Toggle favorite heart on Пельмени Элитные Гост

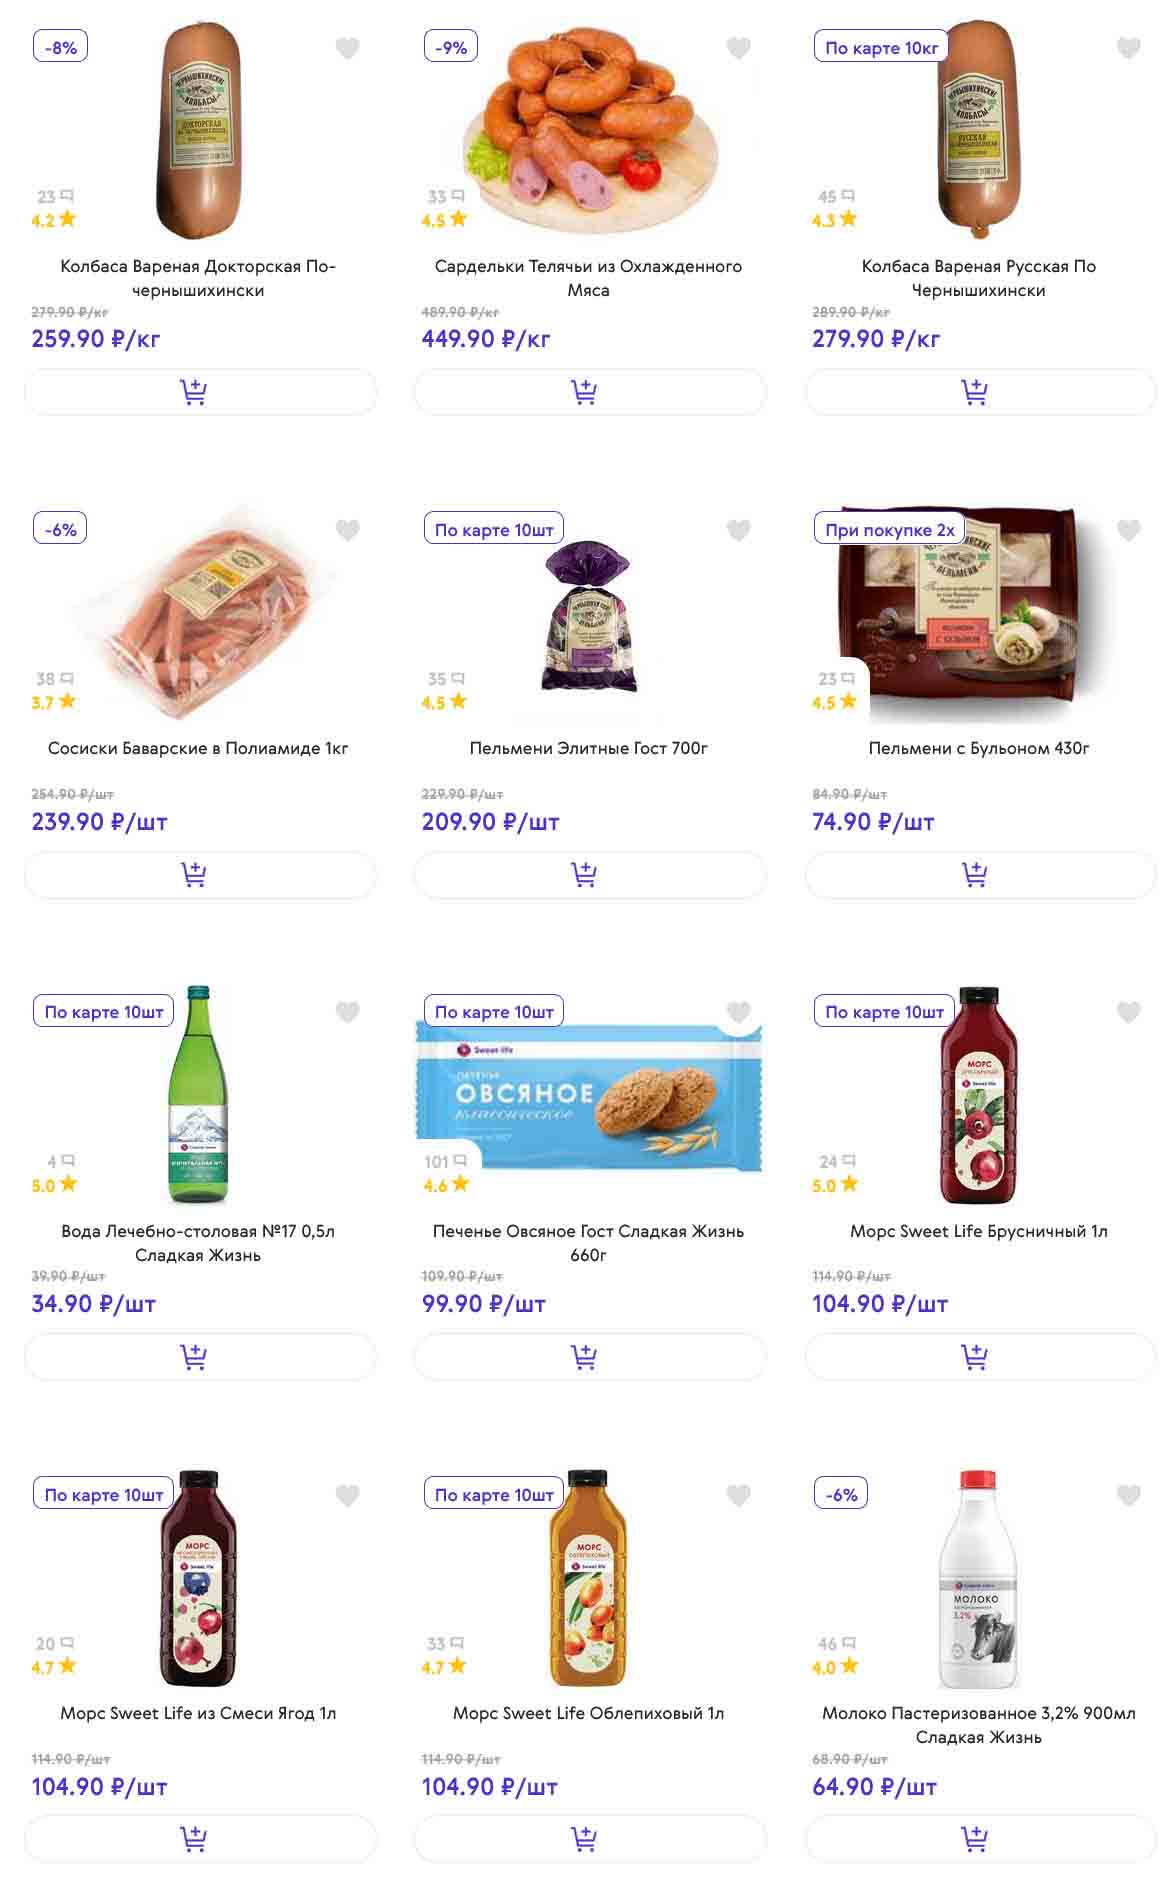(738, 530)
